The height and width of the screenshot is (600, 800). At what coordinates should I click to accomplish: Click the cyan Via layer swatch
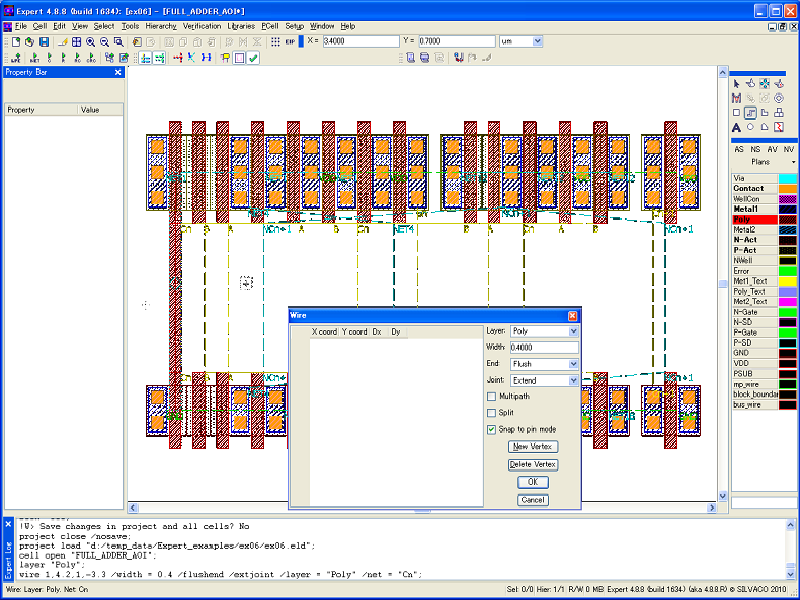[x=788, y=178]
